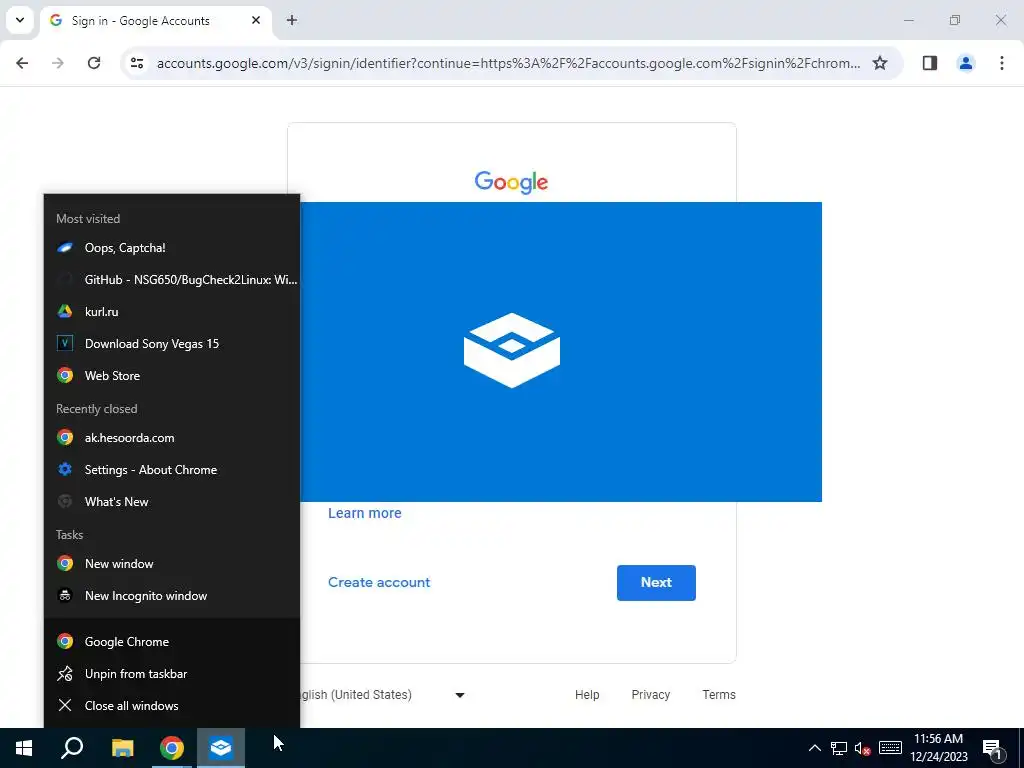Click the blue Next button
Viewport: 1024px width, 768px height.
656,583
